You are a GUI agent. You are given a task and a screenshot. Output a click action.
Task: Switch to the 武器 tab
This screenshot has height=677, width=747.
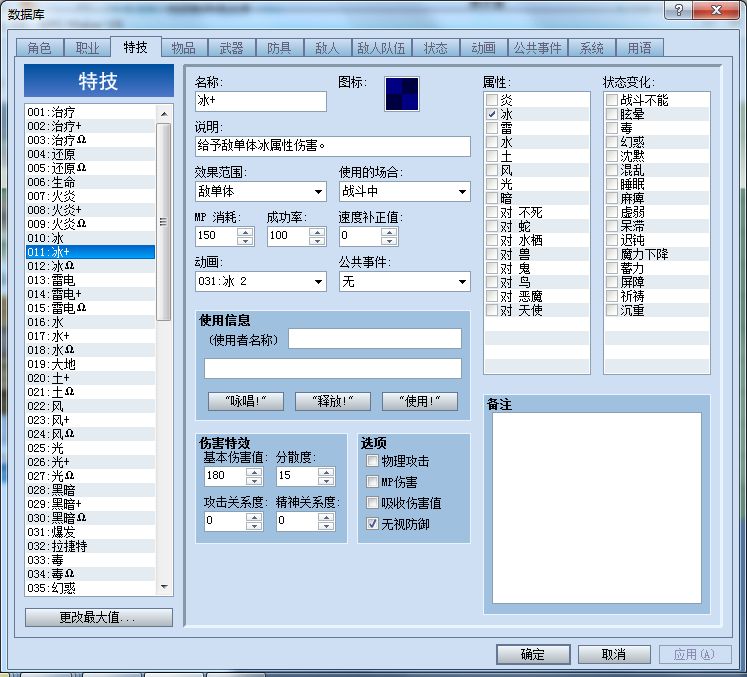[232, 48]
